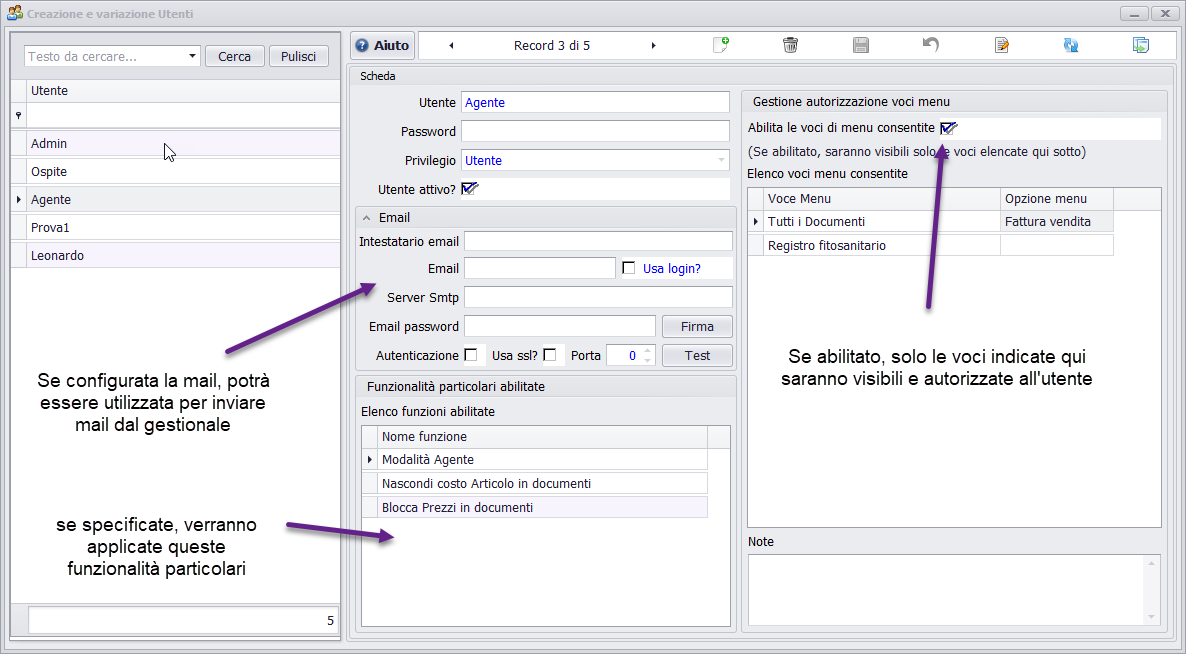Go to the previous record arrow
The image size is (1186, 654).
(451, 46)
